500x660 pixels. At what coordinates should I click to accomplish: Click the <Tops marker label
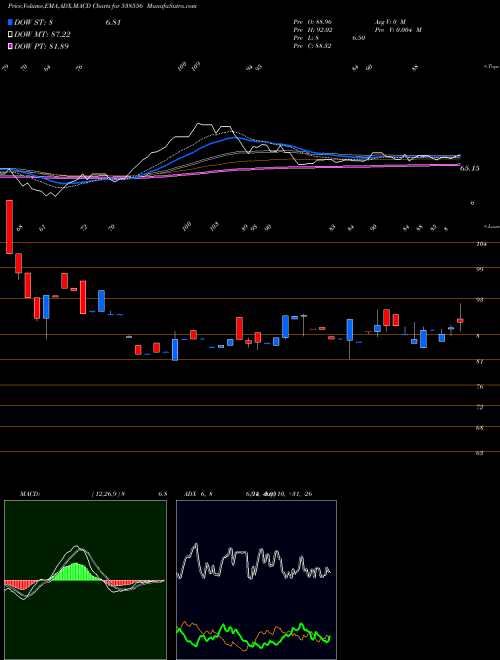(491, 67)
